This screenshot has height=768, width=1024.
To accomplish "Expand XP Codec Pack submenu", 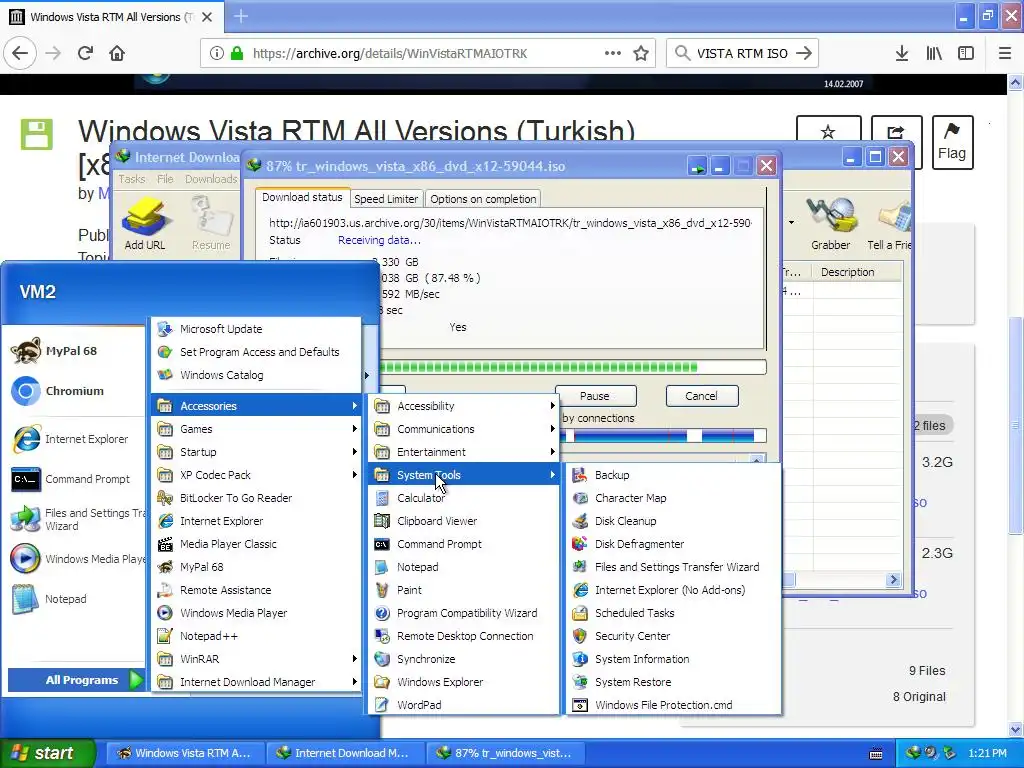I will click(x=257, y=475).
